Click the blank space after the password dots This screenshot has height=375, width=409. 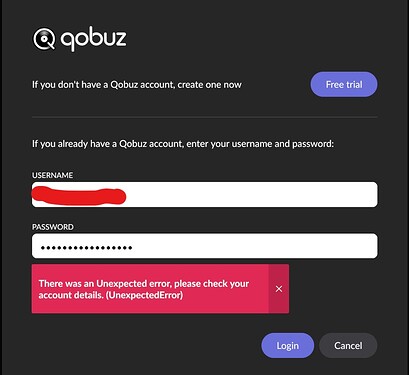coord(255,246)
